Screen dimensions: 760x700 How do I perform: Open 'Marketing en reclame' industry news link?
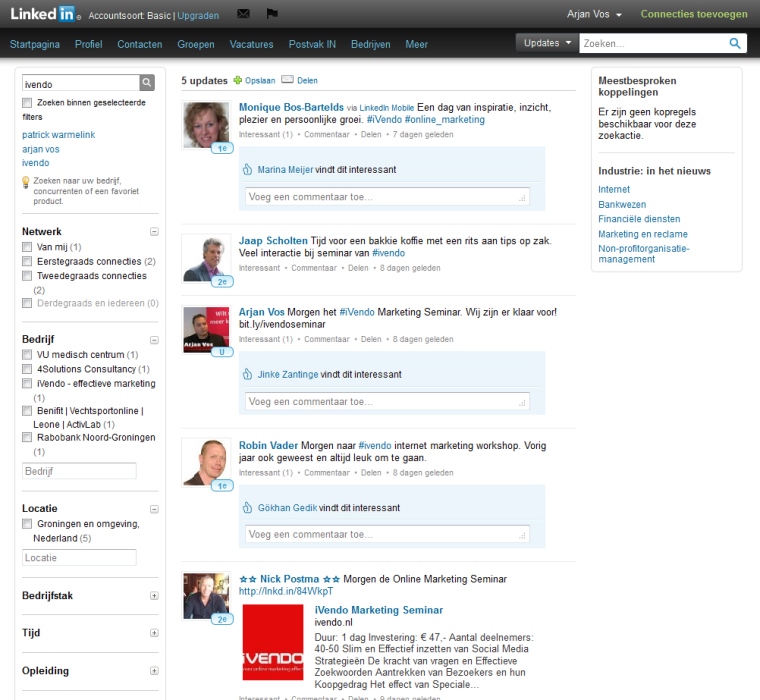tap(643, 234)
